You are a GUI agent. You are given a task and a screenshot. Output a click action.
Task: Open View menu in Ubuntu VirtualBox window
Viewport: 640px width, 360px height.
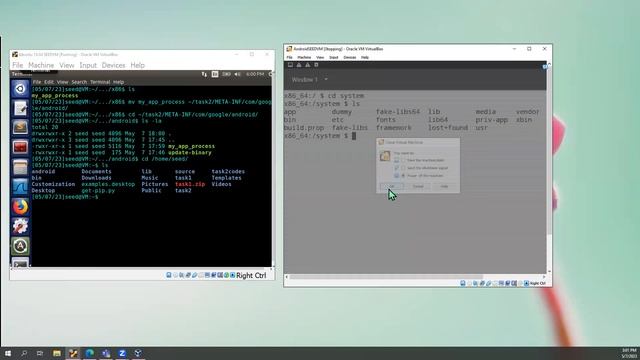pyautogui.click(x=67, y=65)
